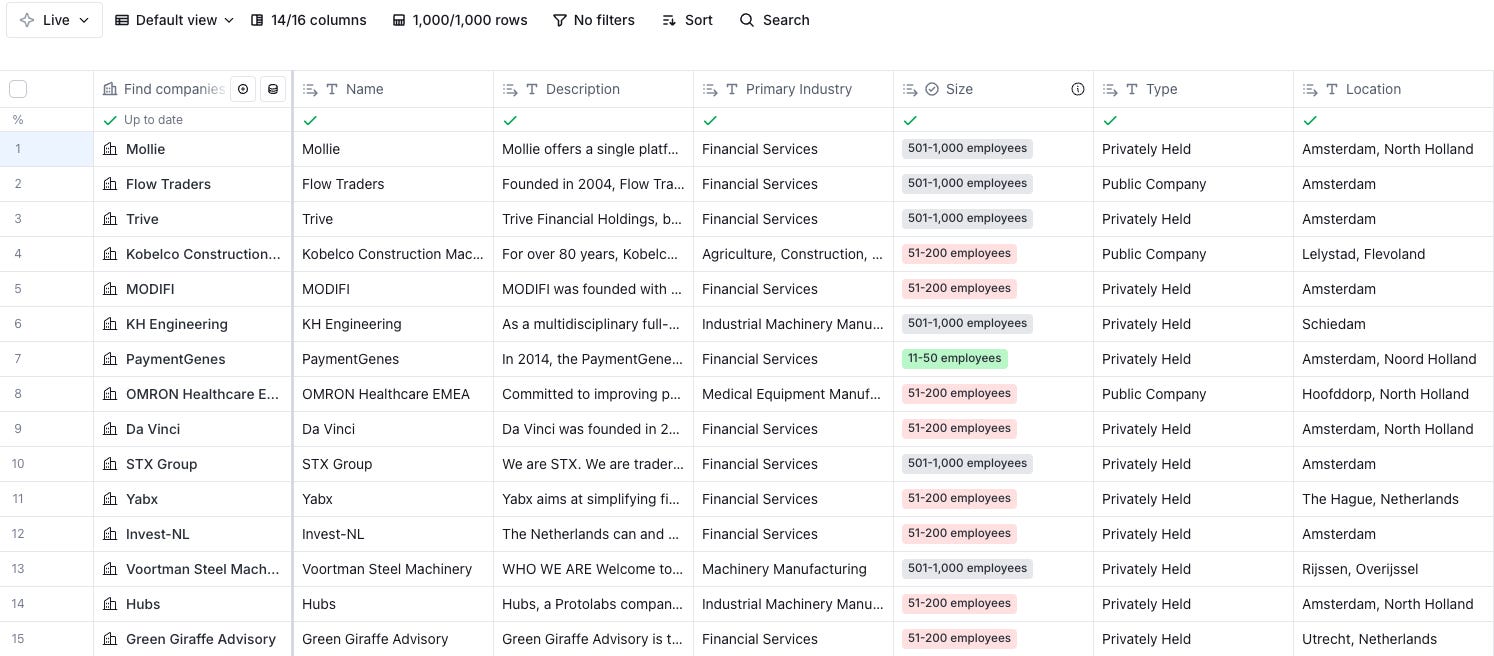Click the company icon beside PaymentGenes
The height and width of the screenshot is (656, 1494).
(x=110, y=359)
